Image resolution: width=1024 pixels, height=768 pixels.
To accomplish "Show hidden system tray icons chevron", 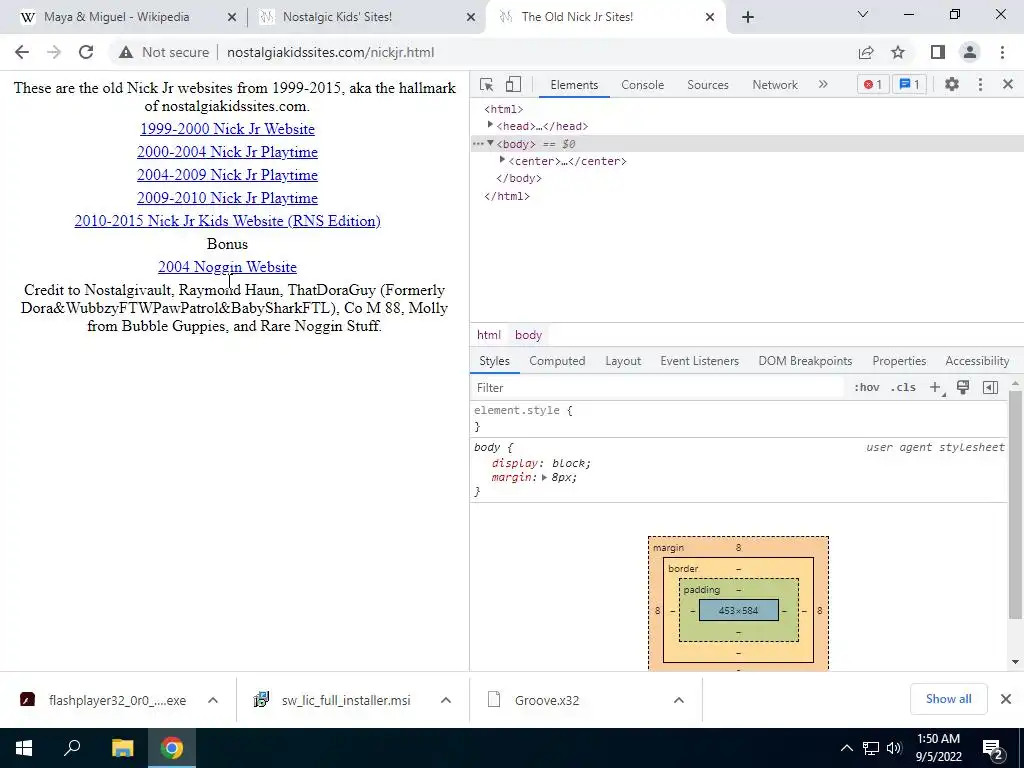I will [x=846, y=748].
